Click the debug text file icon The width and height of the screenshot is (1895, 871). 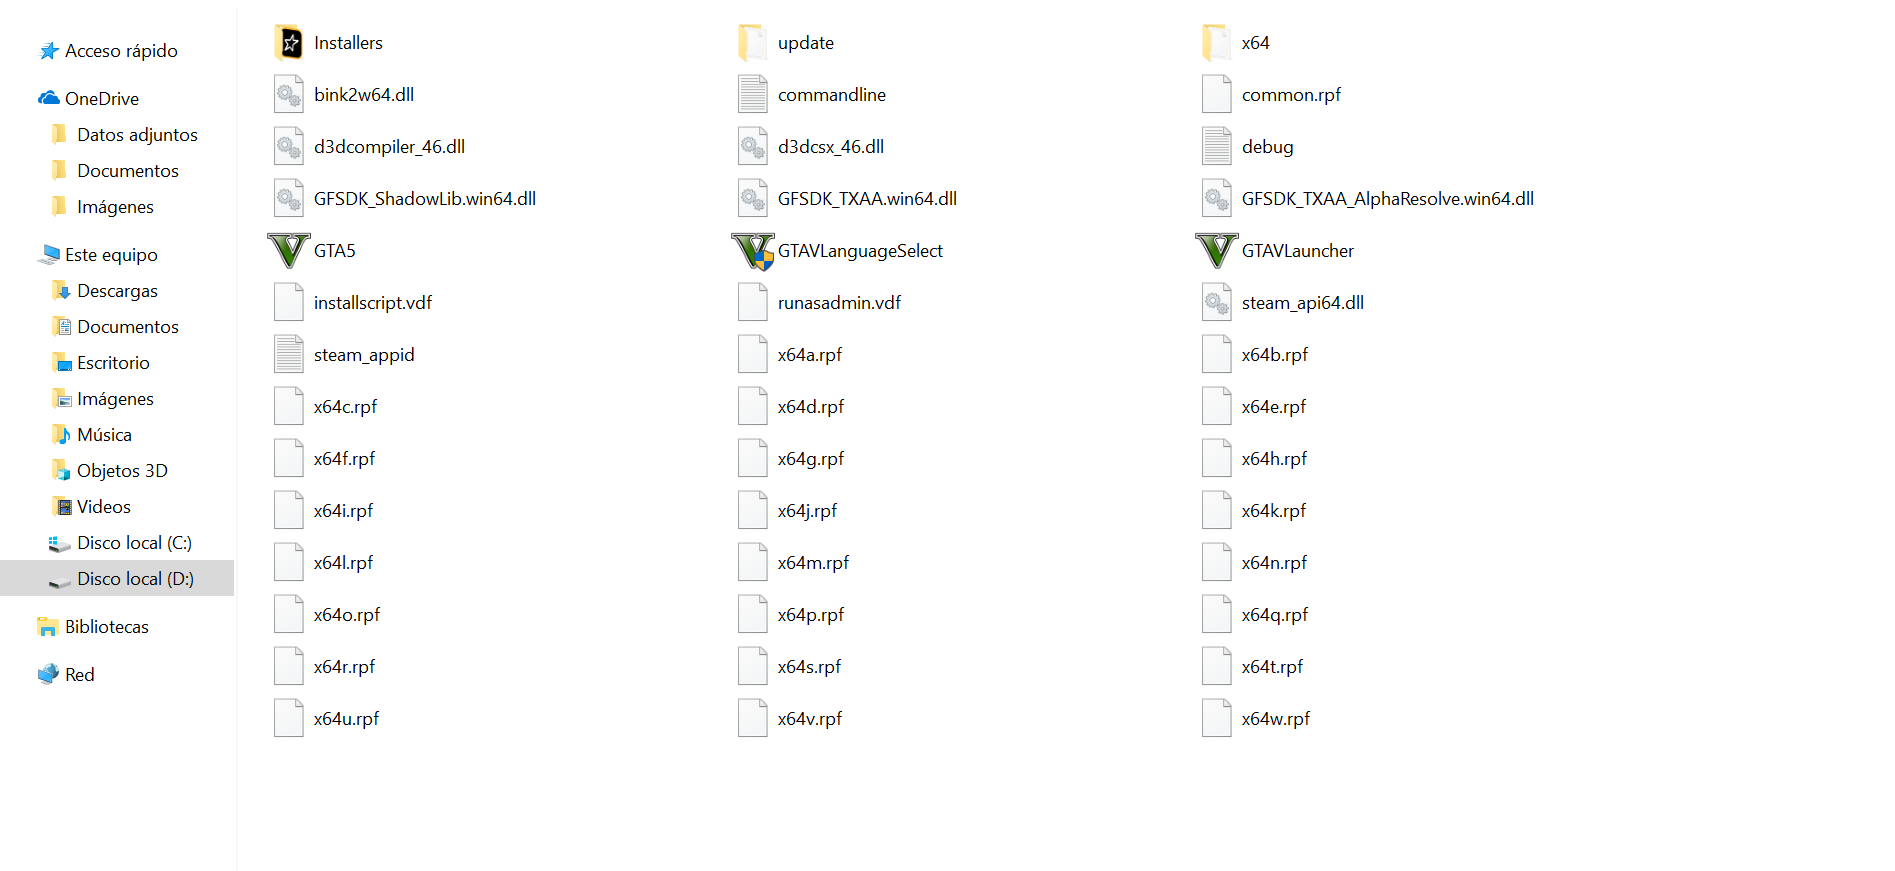(x=1217, y=147)
